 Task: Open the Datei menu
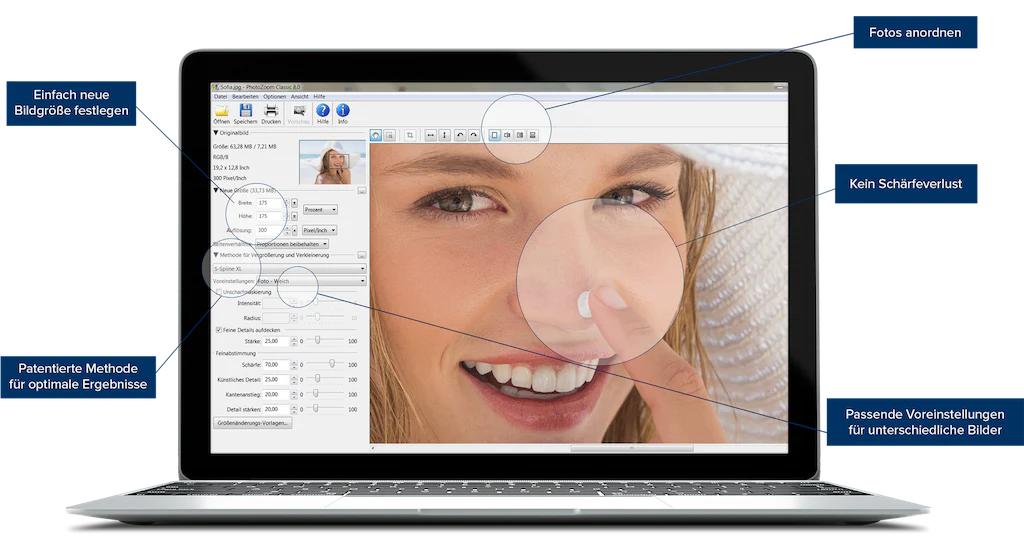click(221, 97)
